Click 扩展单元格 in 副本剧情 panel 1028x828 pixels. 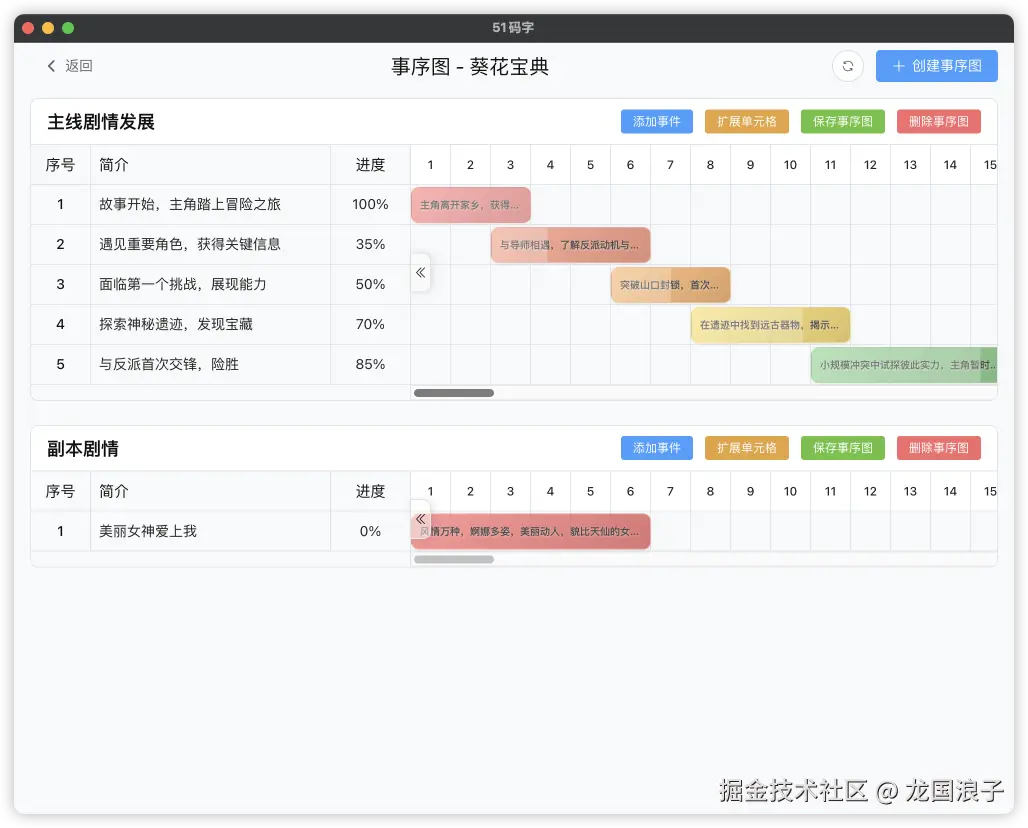tap(746, 448)
